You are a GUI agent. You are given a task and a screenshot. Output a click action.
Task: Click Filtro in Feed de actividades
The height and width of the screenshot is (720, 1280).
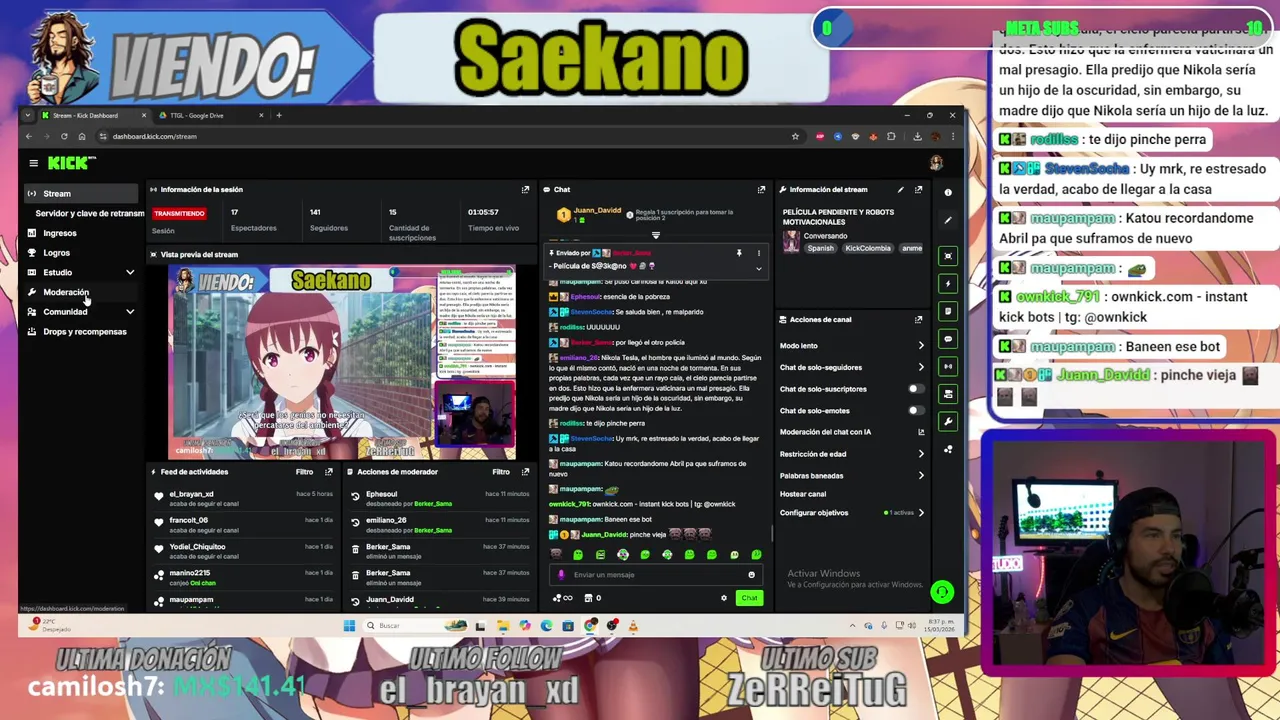(x=304, y=472)
